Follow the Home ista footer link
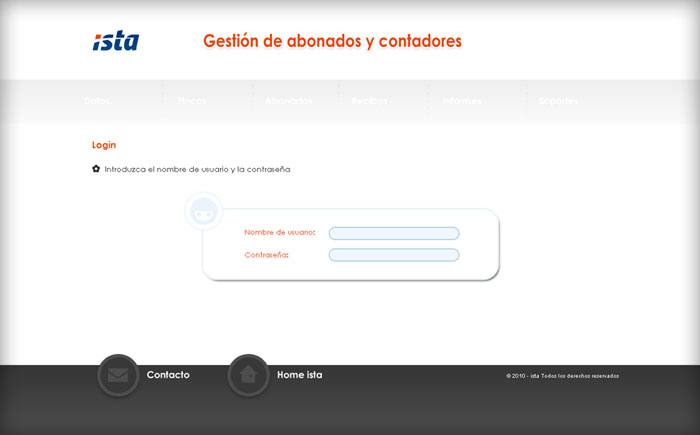 [x=299, y=375]
